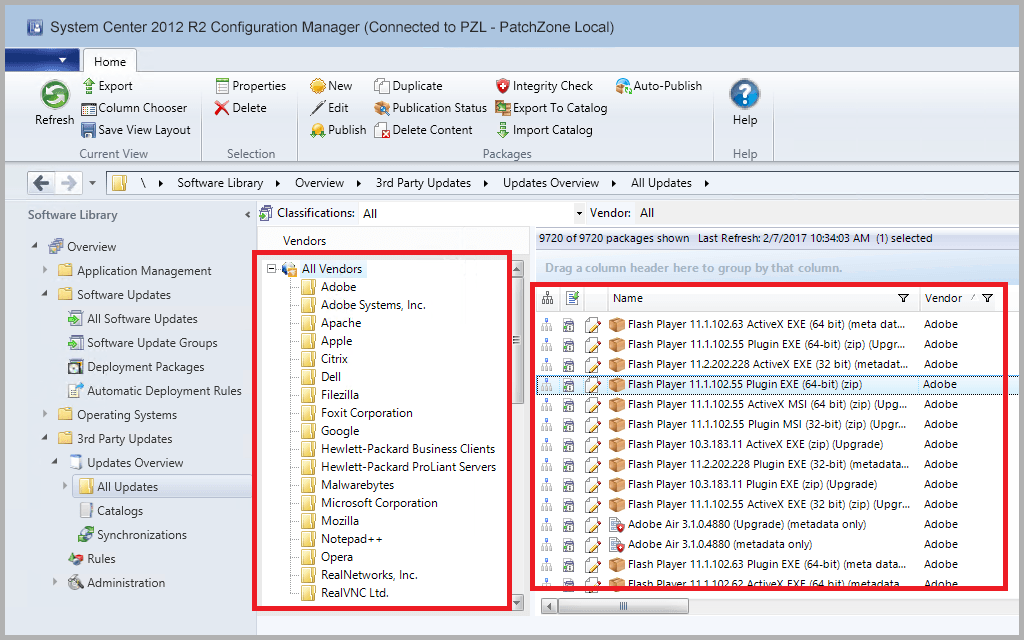This screenshot has width=1024, height=640.
Task: Open the Auto-Publish option
Action: [659, 86]
